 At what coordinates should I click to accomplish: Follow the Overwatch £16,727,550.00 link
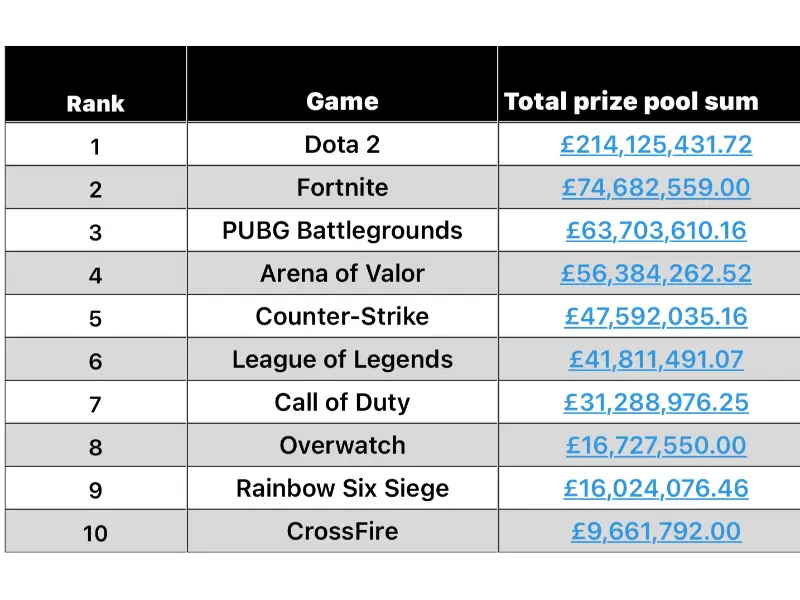point(656,446)
